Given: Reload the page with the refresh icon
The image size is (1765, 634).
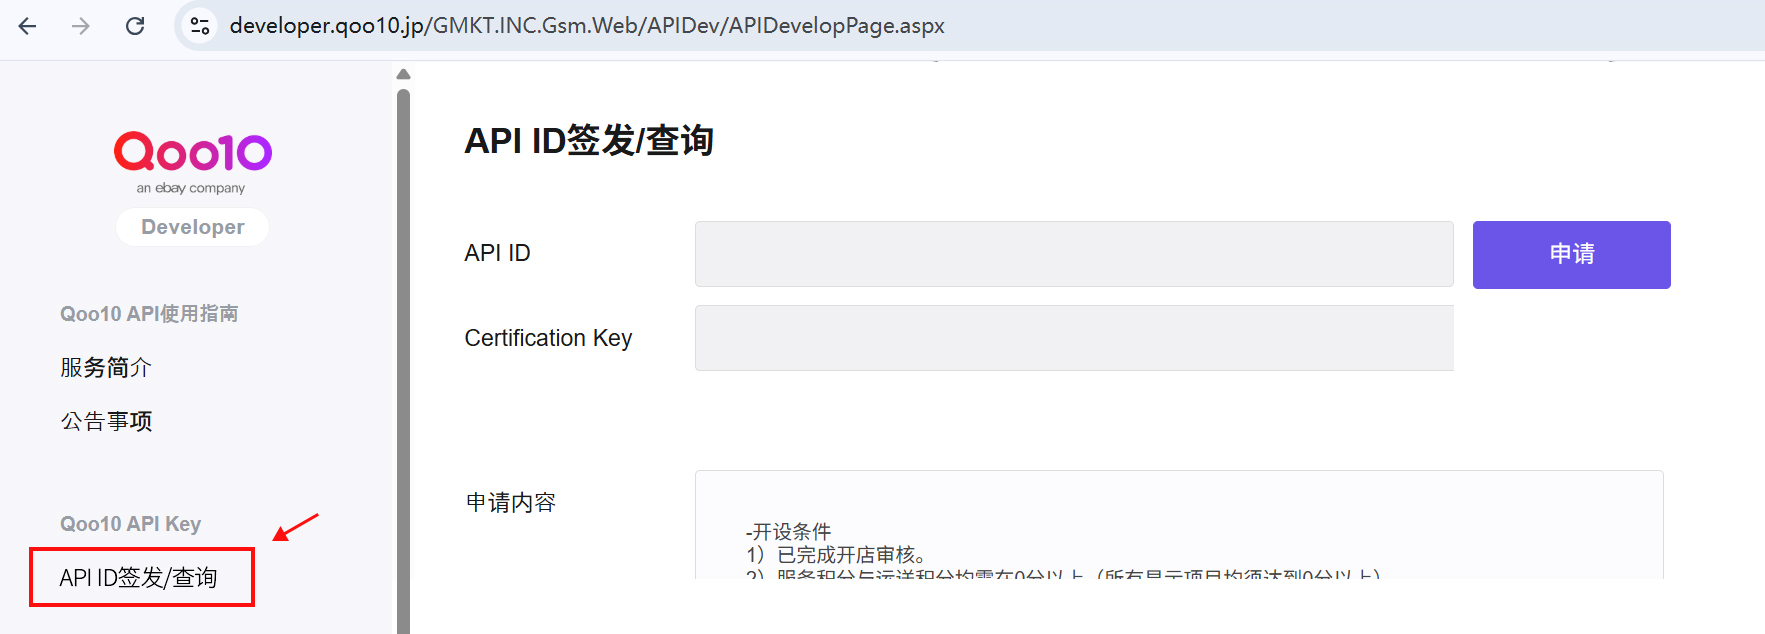Looking at the screenshot, I should (x=135, y=26).
